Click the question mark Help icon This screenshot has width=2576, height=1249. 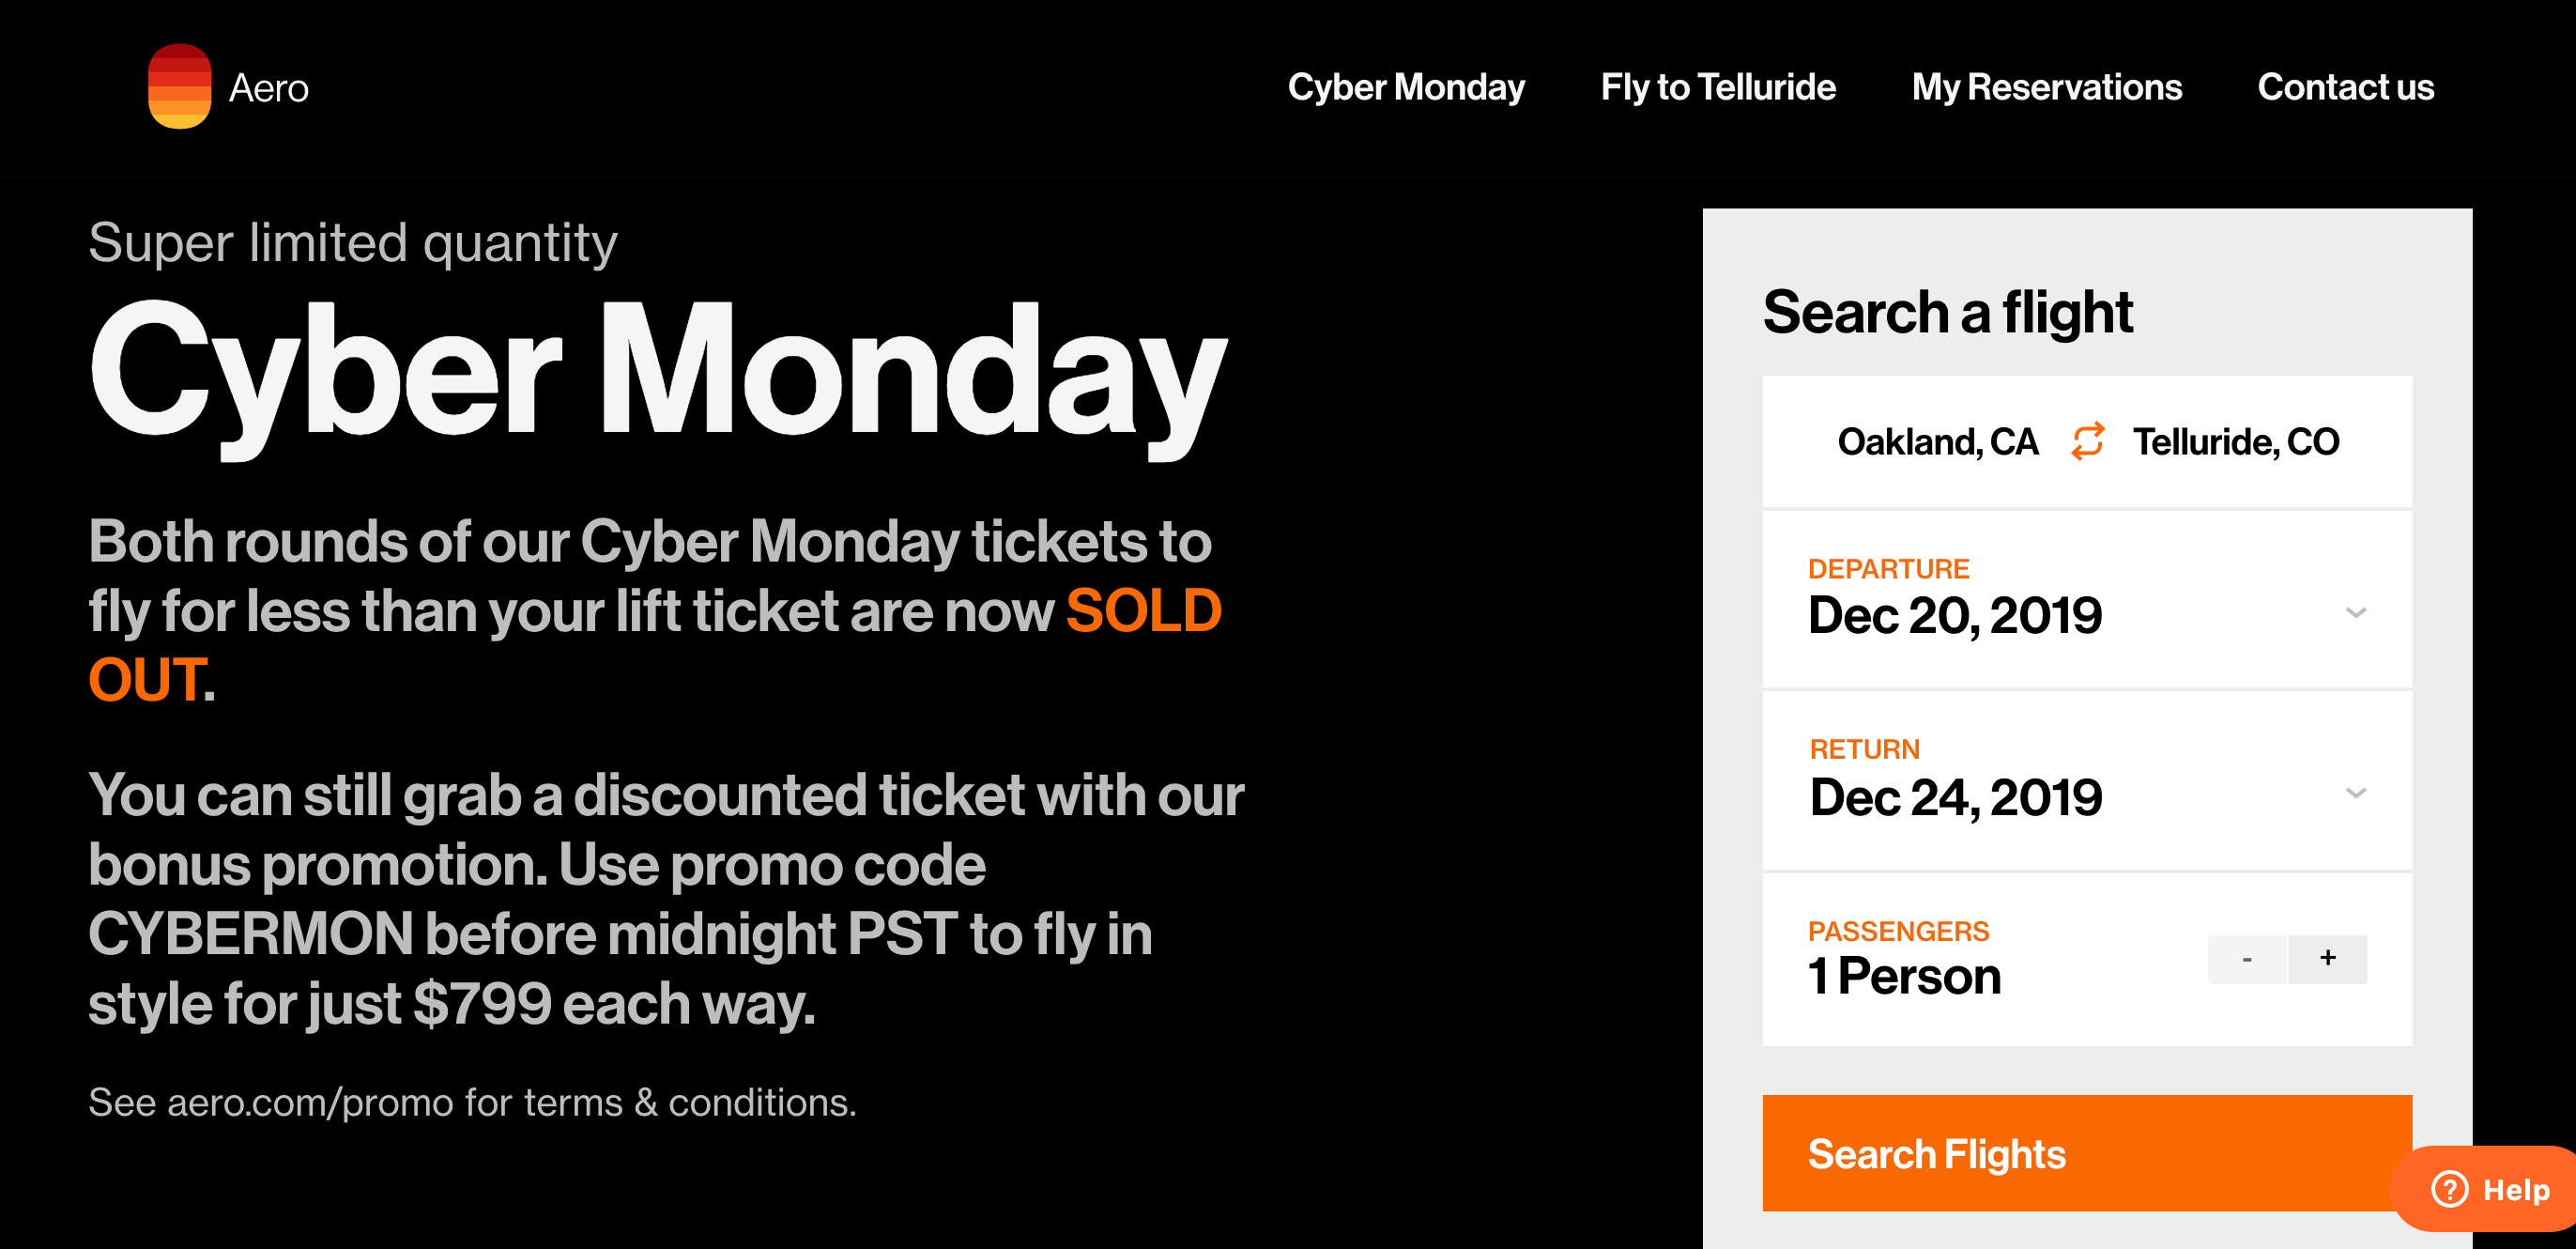[2449, 1189]
